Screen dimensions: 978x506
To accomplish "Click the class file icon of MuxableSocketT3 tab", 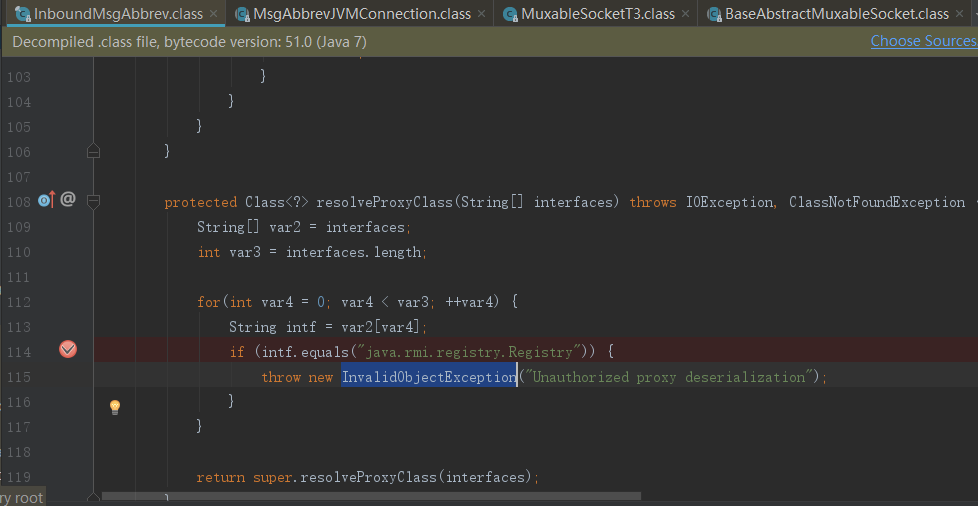I will pos(510,14).
